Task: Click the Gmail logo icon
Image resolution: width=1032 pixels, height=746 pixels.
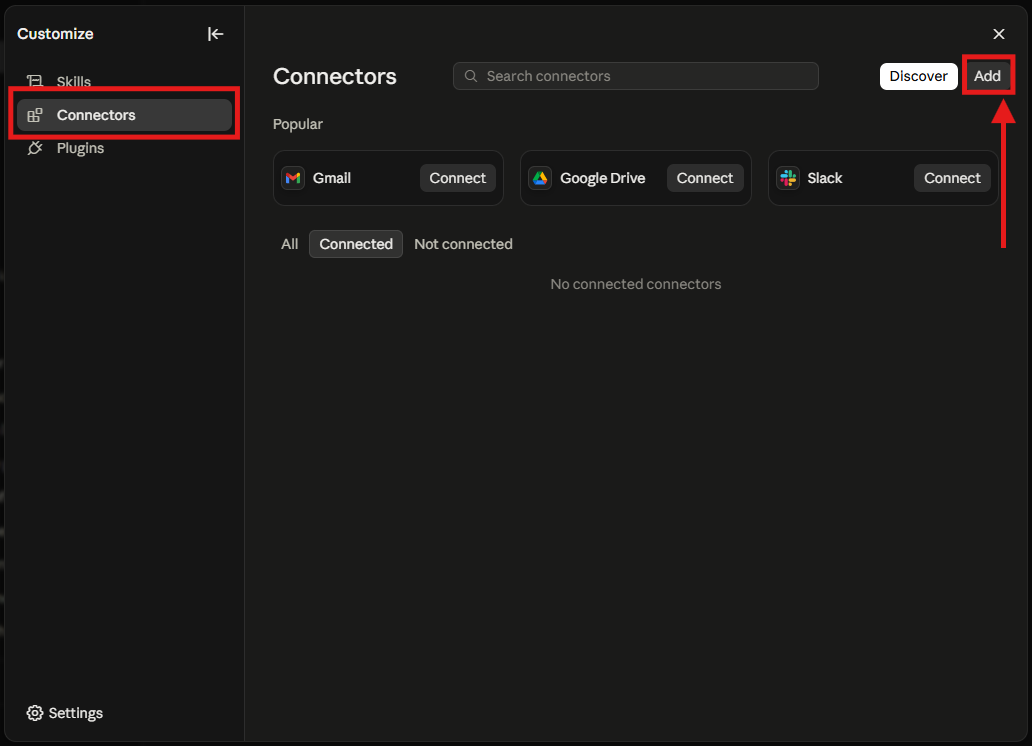Action: click(293, 178)
